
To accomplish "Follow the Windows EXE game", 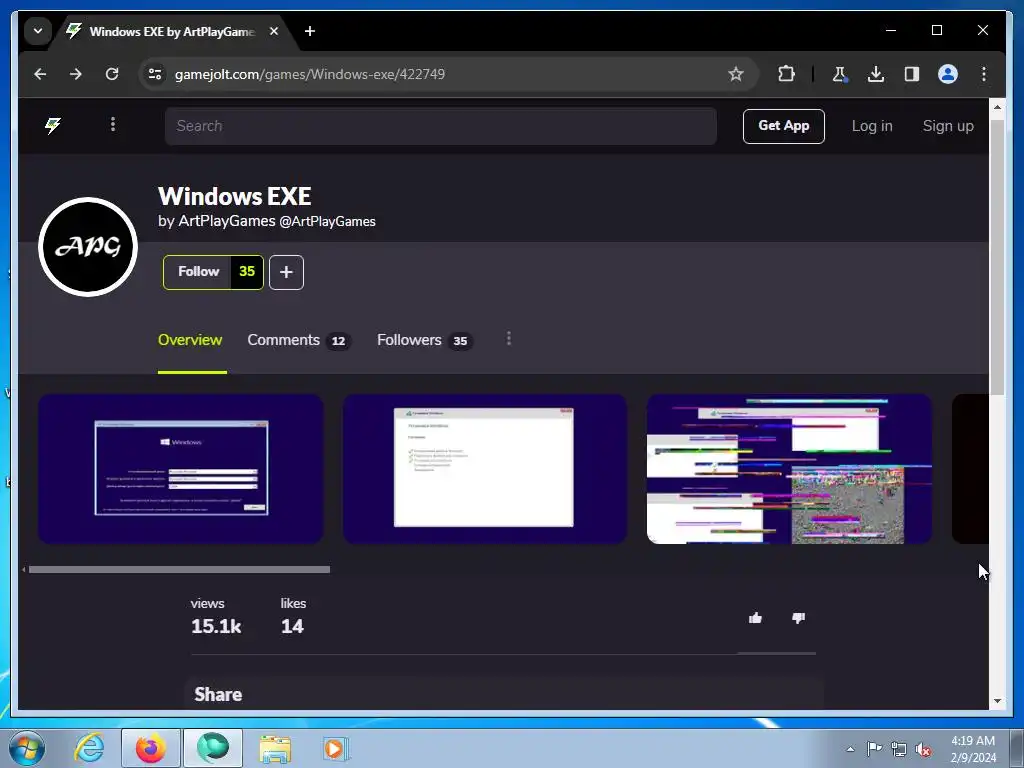I will click(198, 272).
